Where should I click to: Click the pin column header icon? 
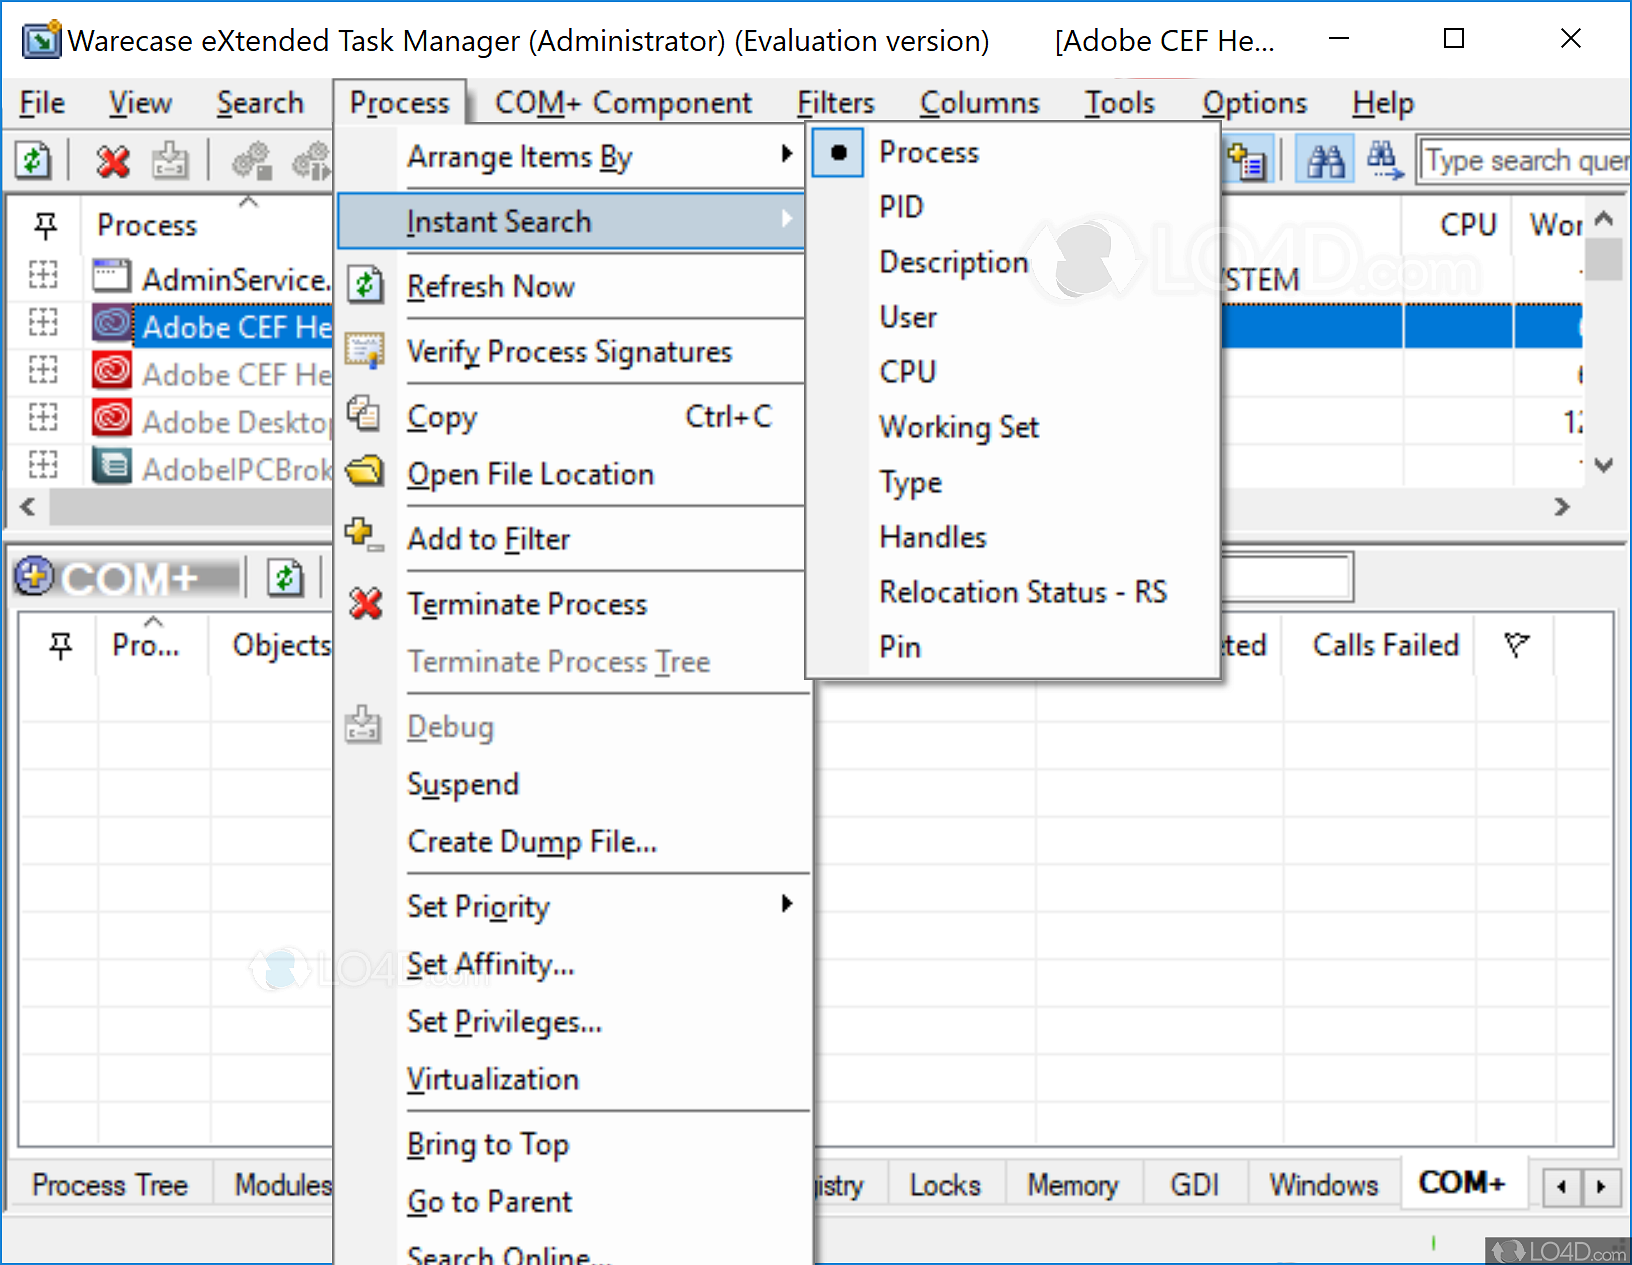[x=45, y=225]
